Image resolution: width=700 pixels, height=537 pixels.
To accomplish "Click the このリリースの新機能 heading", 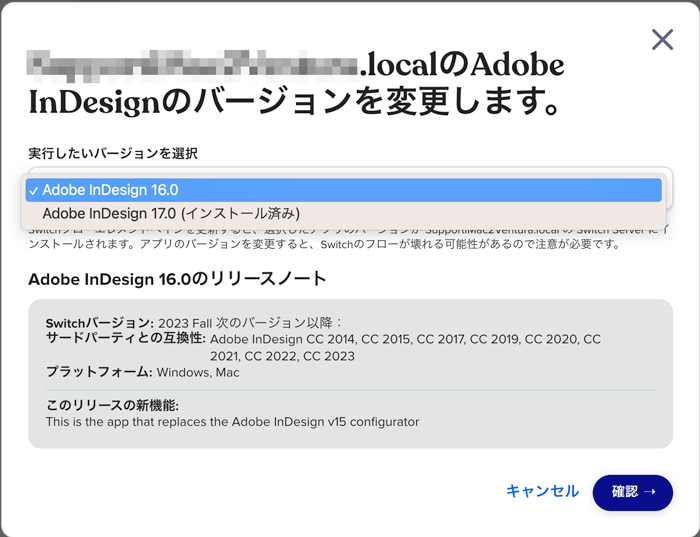I will [x=112, y=405].
